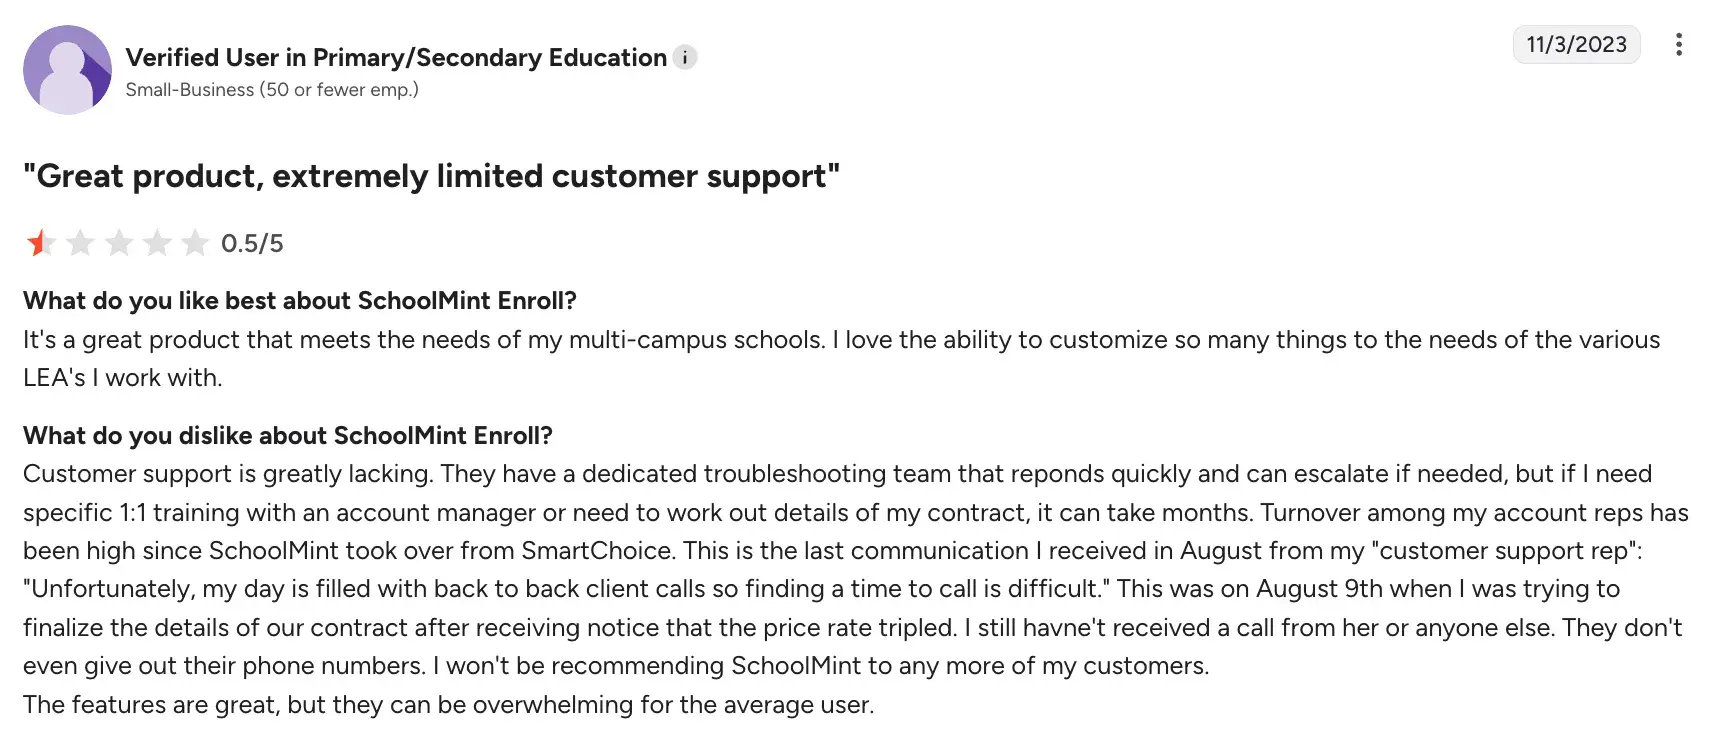Click the 'What do you dislike' section header
The width and height of the screenshot is (1718, 746).
pos(288,435)
